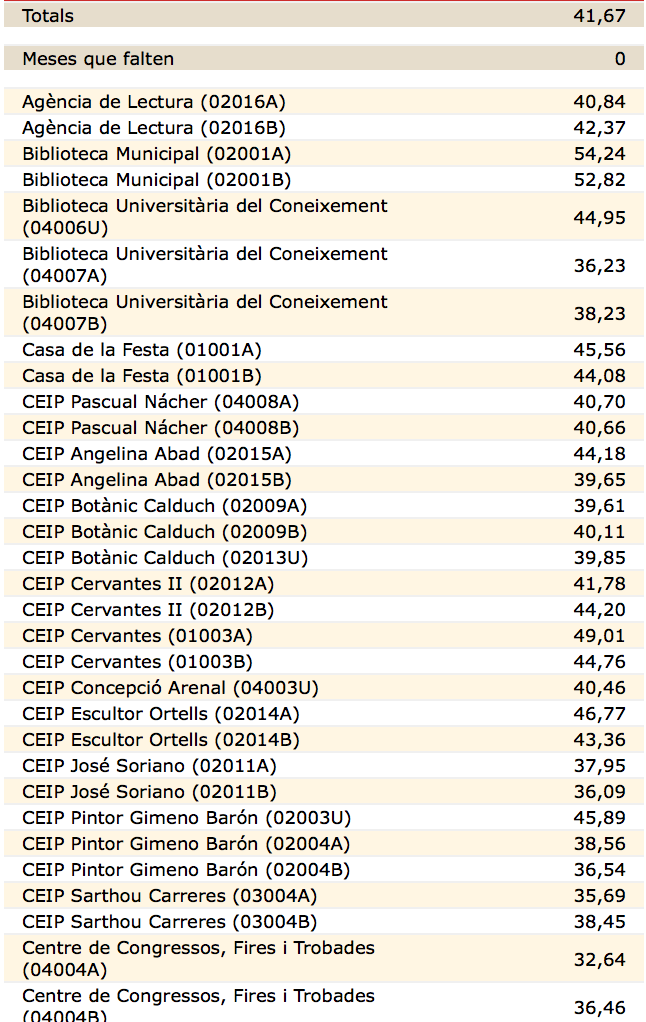Select CEIP Pascual Nácher (04008B) row
The image size is (646, 1022).
(x=160, y=428)
